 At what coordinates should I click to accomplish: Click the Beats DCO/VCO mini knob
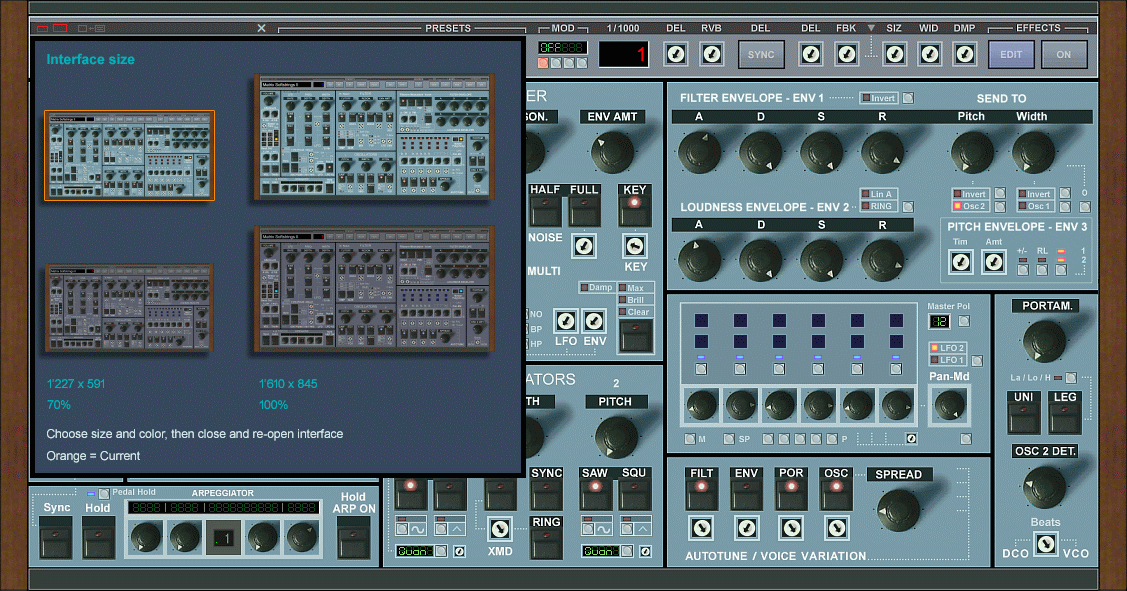click(1045, 543)
